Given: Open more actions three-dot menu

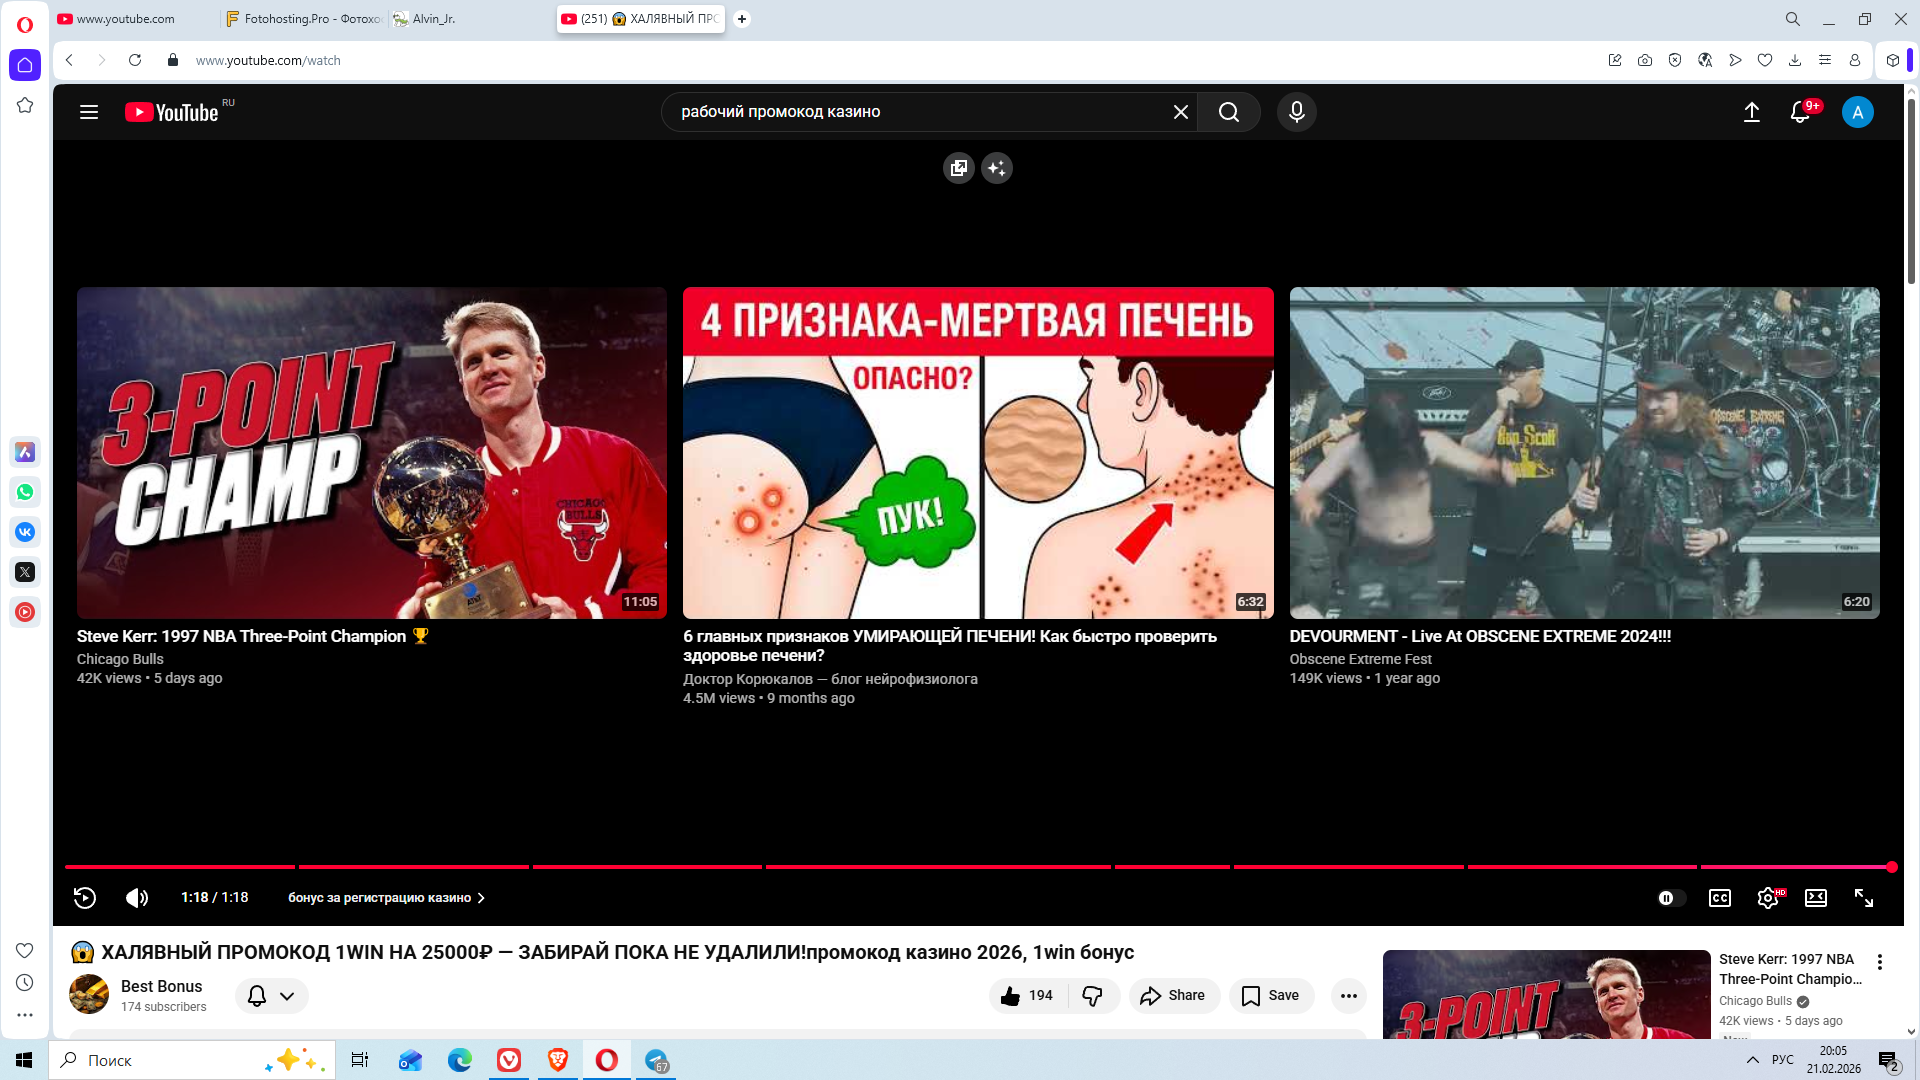Looking at the screenshot, I should coord(1348,996).
